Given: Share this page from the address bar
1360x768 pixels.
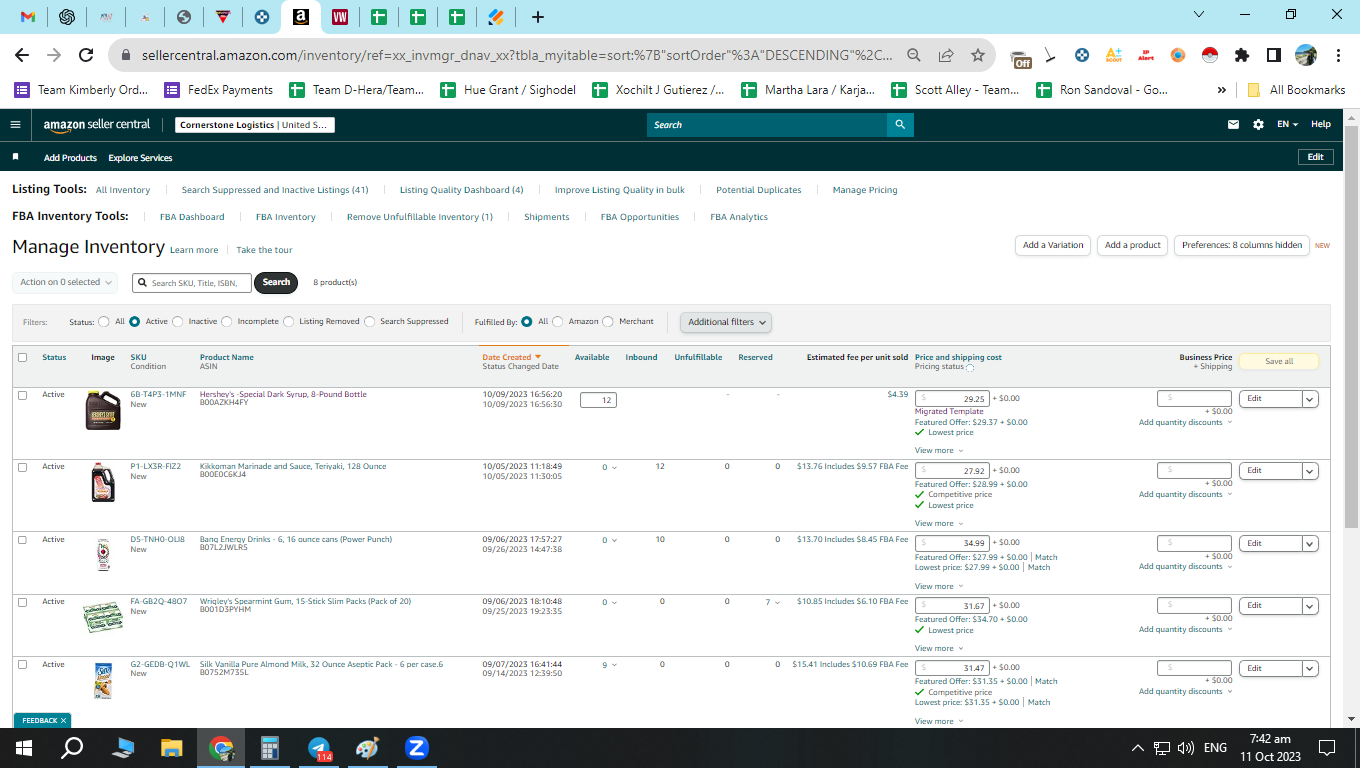Looking at the screenshot, I should point(946,55).
